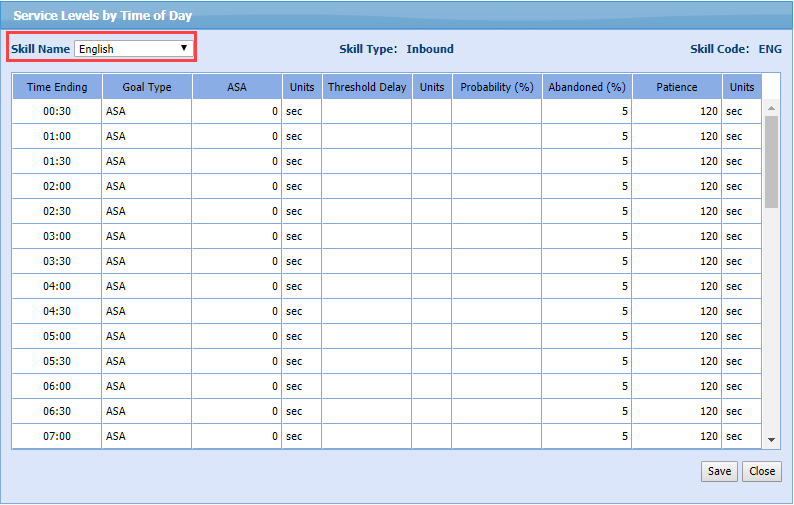Select the ASA value in 00:30 row
Viewport: 794px width, 505px height.
[236, 111]
